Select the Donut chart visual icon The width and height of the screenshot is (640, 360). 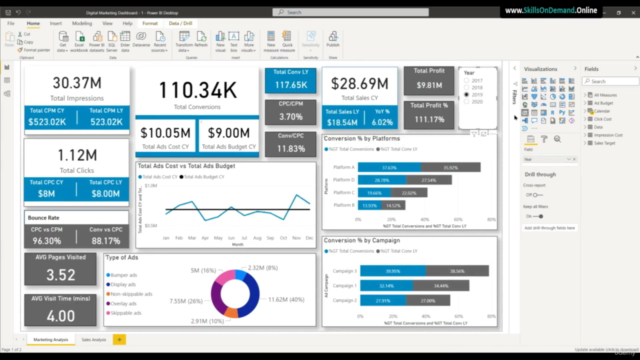click(562, 97)
